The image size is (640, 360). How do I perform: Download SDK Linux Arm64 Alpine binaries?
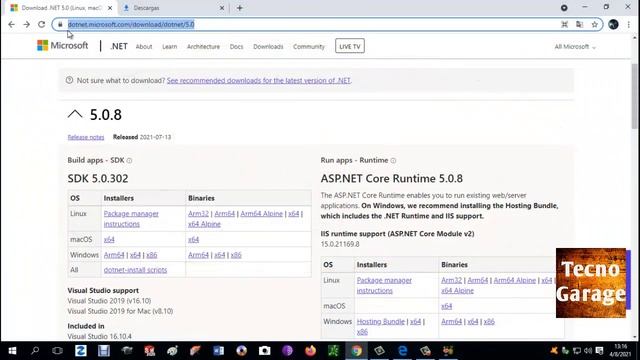(x=262, y=213)
